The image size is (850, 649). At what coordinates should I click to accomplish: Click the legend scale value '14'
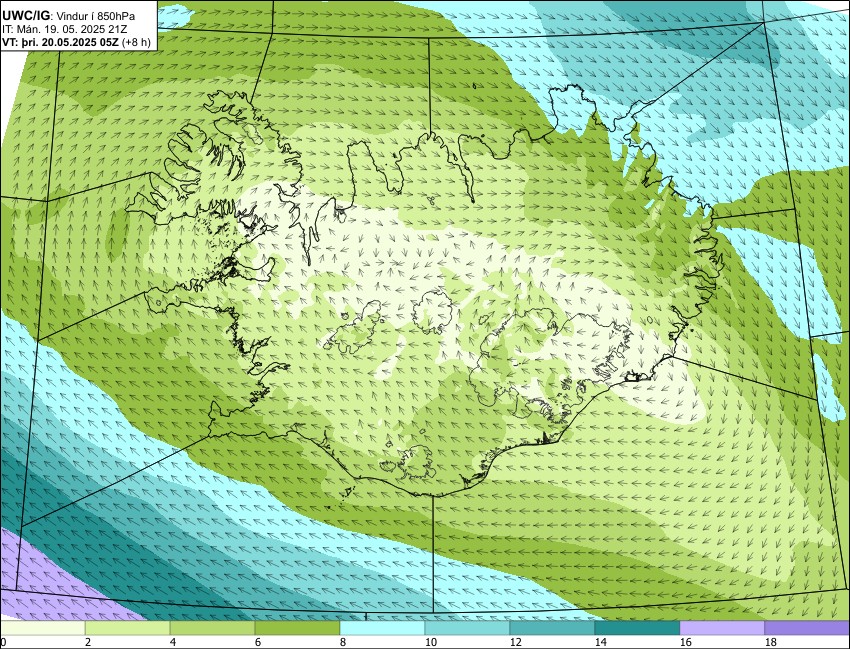(x=601, y=642)
